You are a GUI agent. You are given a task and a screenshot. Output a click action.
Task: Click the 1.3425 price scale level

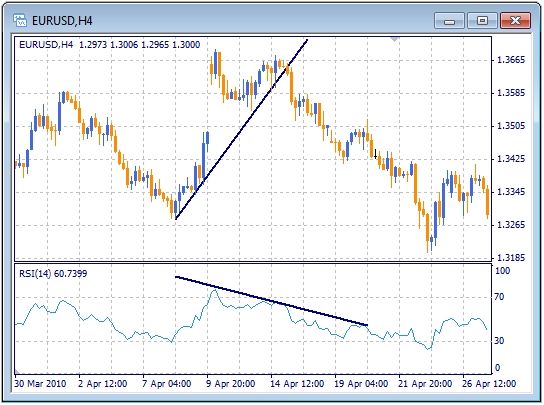pyautogui.click(x=511, y=159)
